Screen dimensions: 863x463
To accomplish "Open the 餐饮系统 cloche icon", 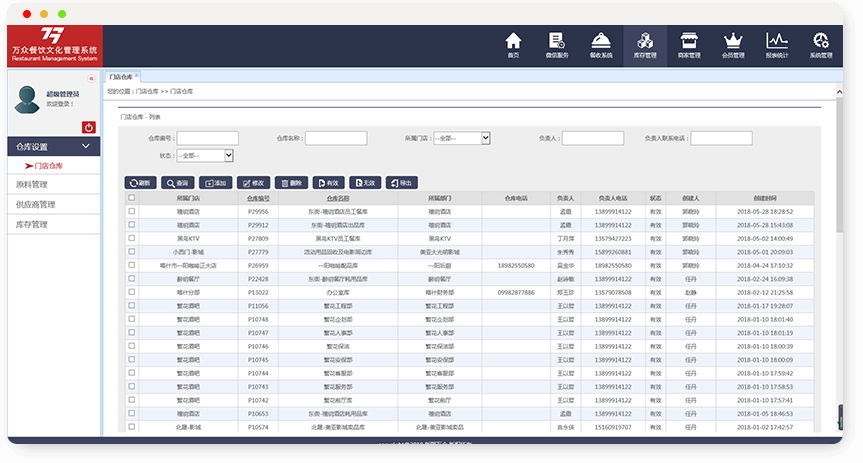I will 601,45.
